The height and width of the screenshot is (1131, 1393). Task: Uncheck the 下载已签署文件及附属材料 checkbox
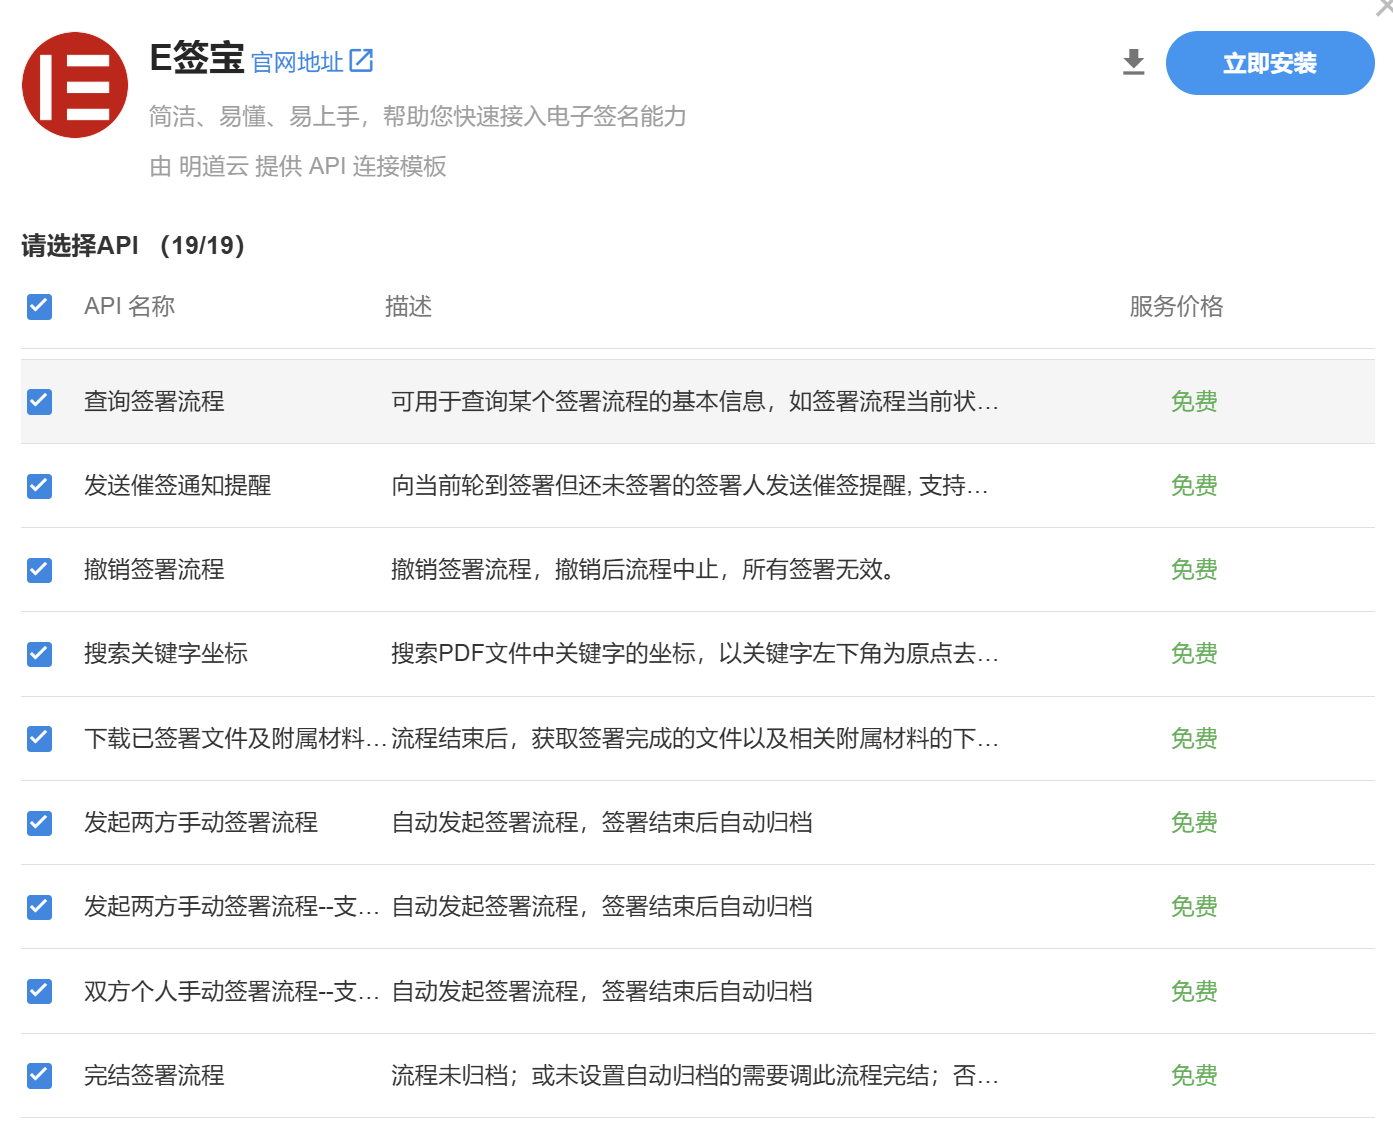39,738
